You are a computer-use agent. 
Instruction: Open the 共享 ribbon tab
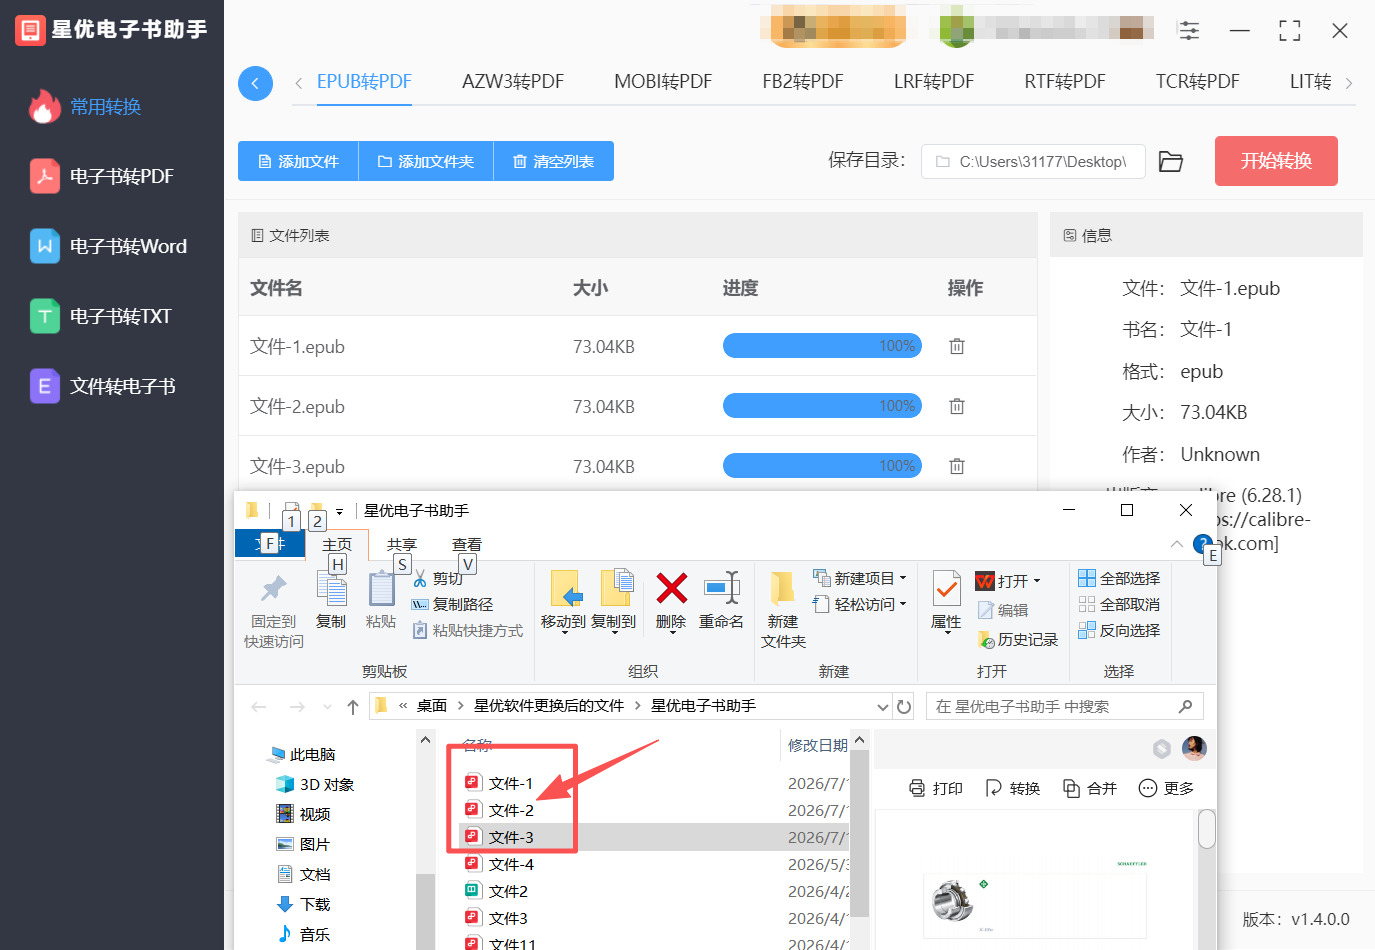401,545
